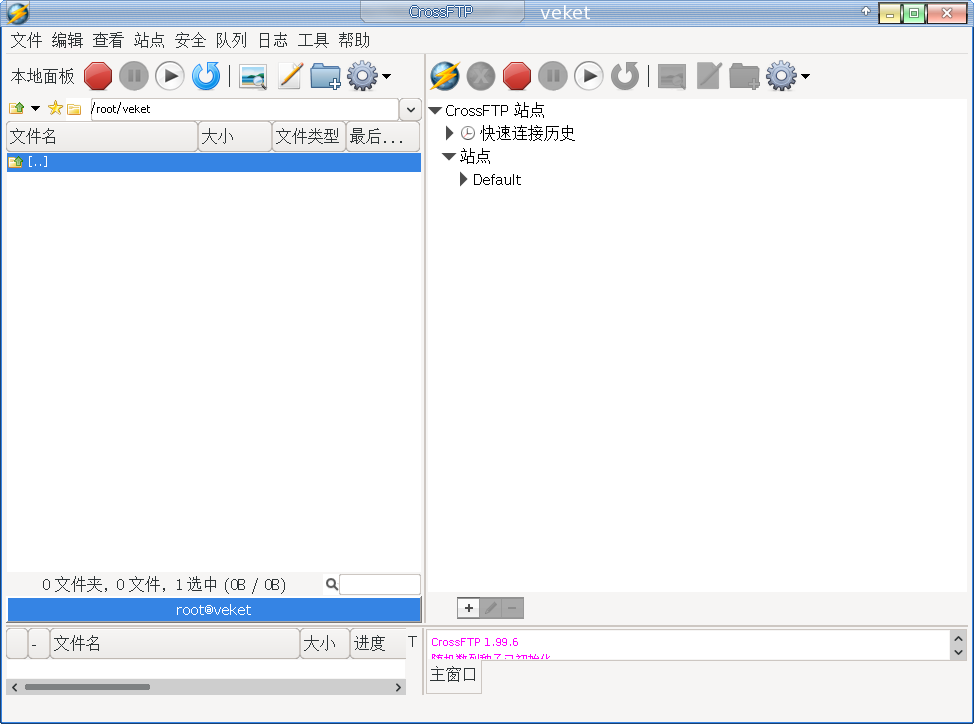This screenshot has height=724, width=974.
Task: Click the local edit pencil icon
Action: pyautogui.click(x=289, y=76)
